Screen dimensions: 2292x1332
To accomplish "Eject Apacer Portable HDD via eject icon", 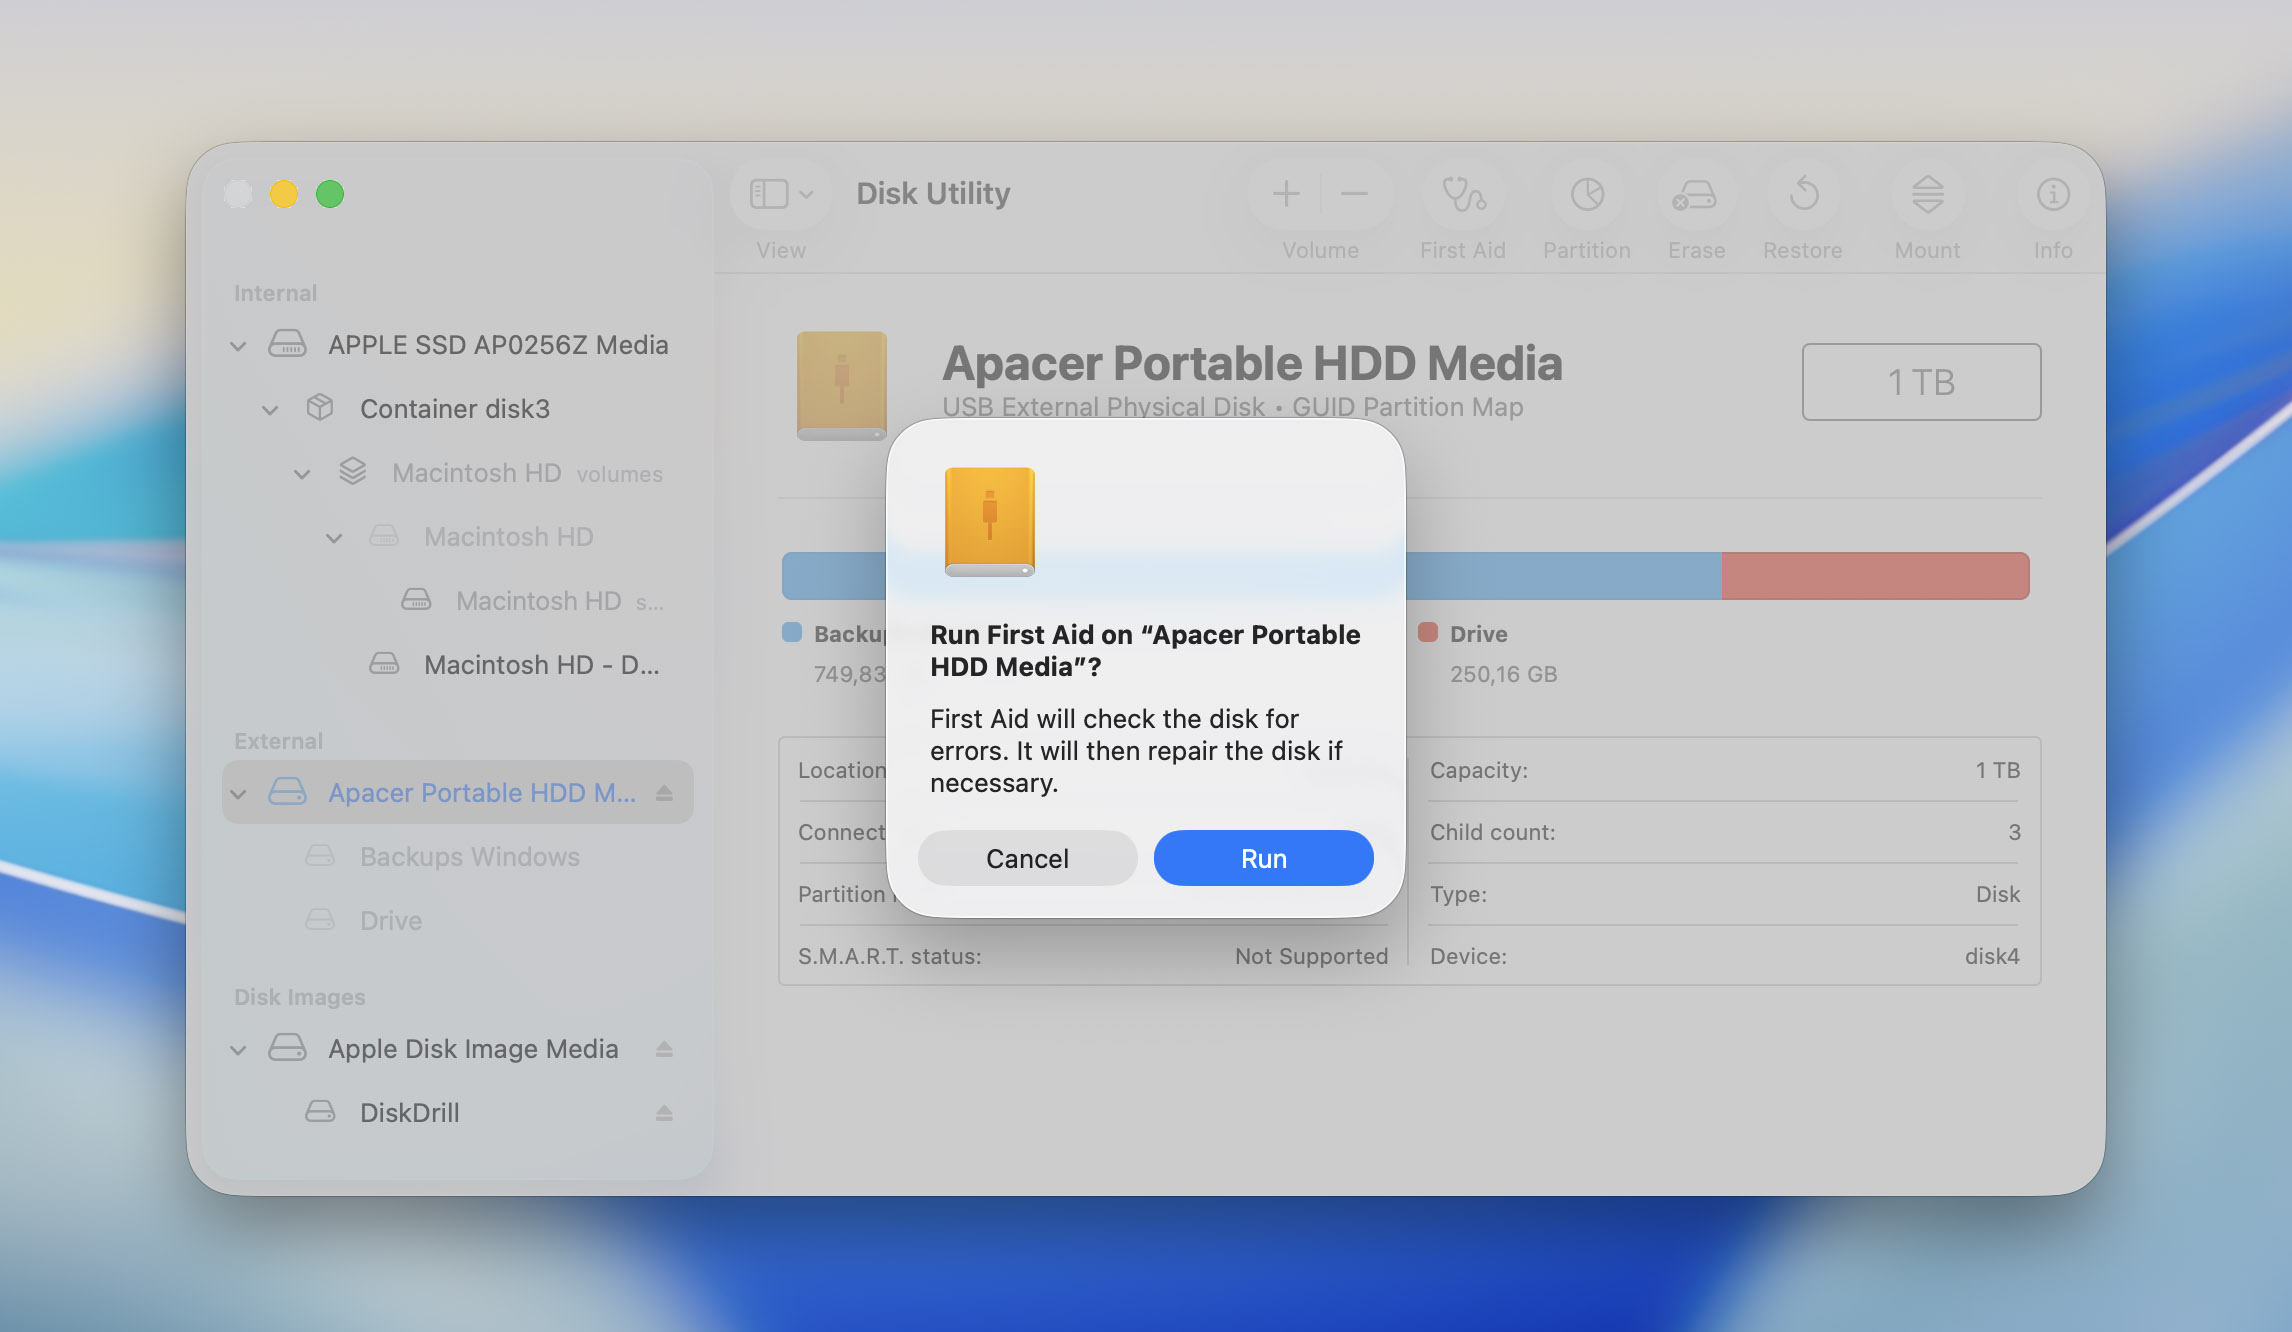I will [x=664, y=793].
